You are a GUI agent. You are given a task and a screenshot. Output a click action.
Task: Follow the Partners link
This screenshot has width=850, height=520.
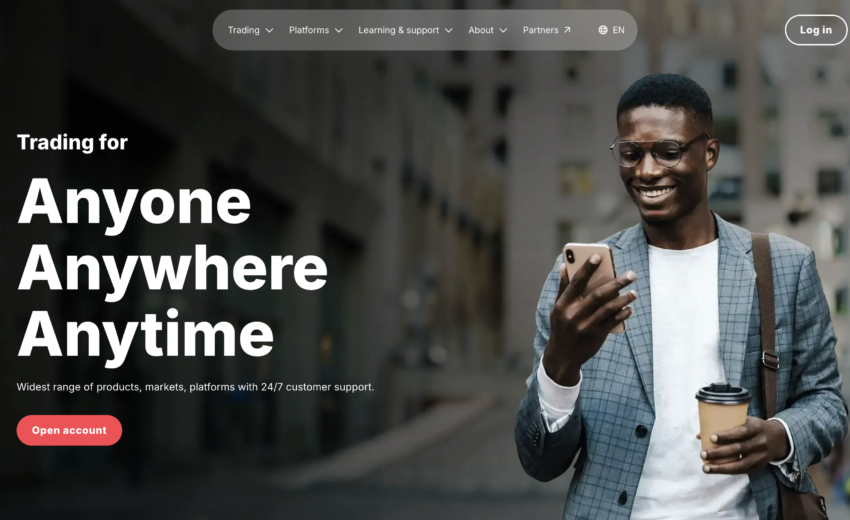click(546, 30)
